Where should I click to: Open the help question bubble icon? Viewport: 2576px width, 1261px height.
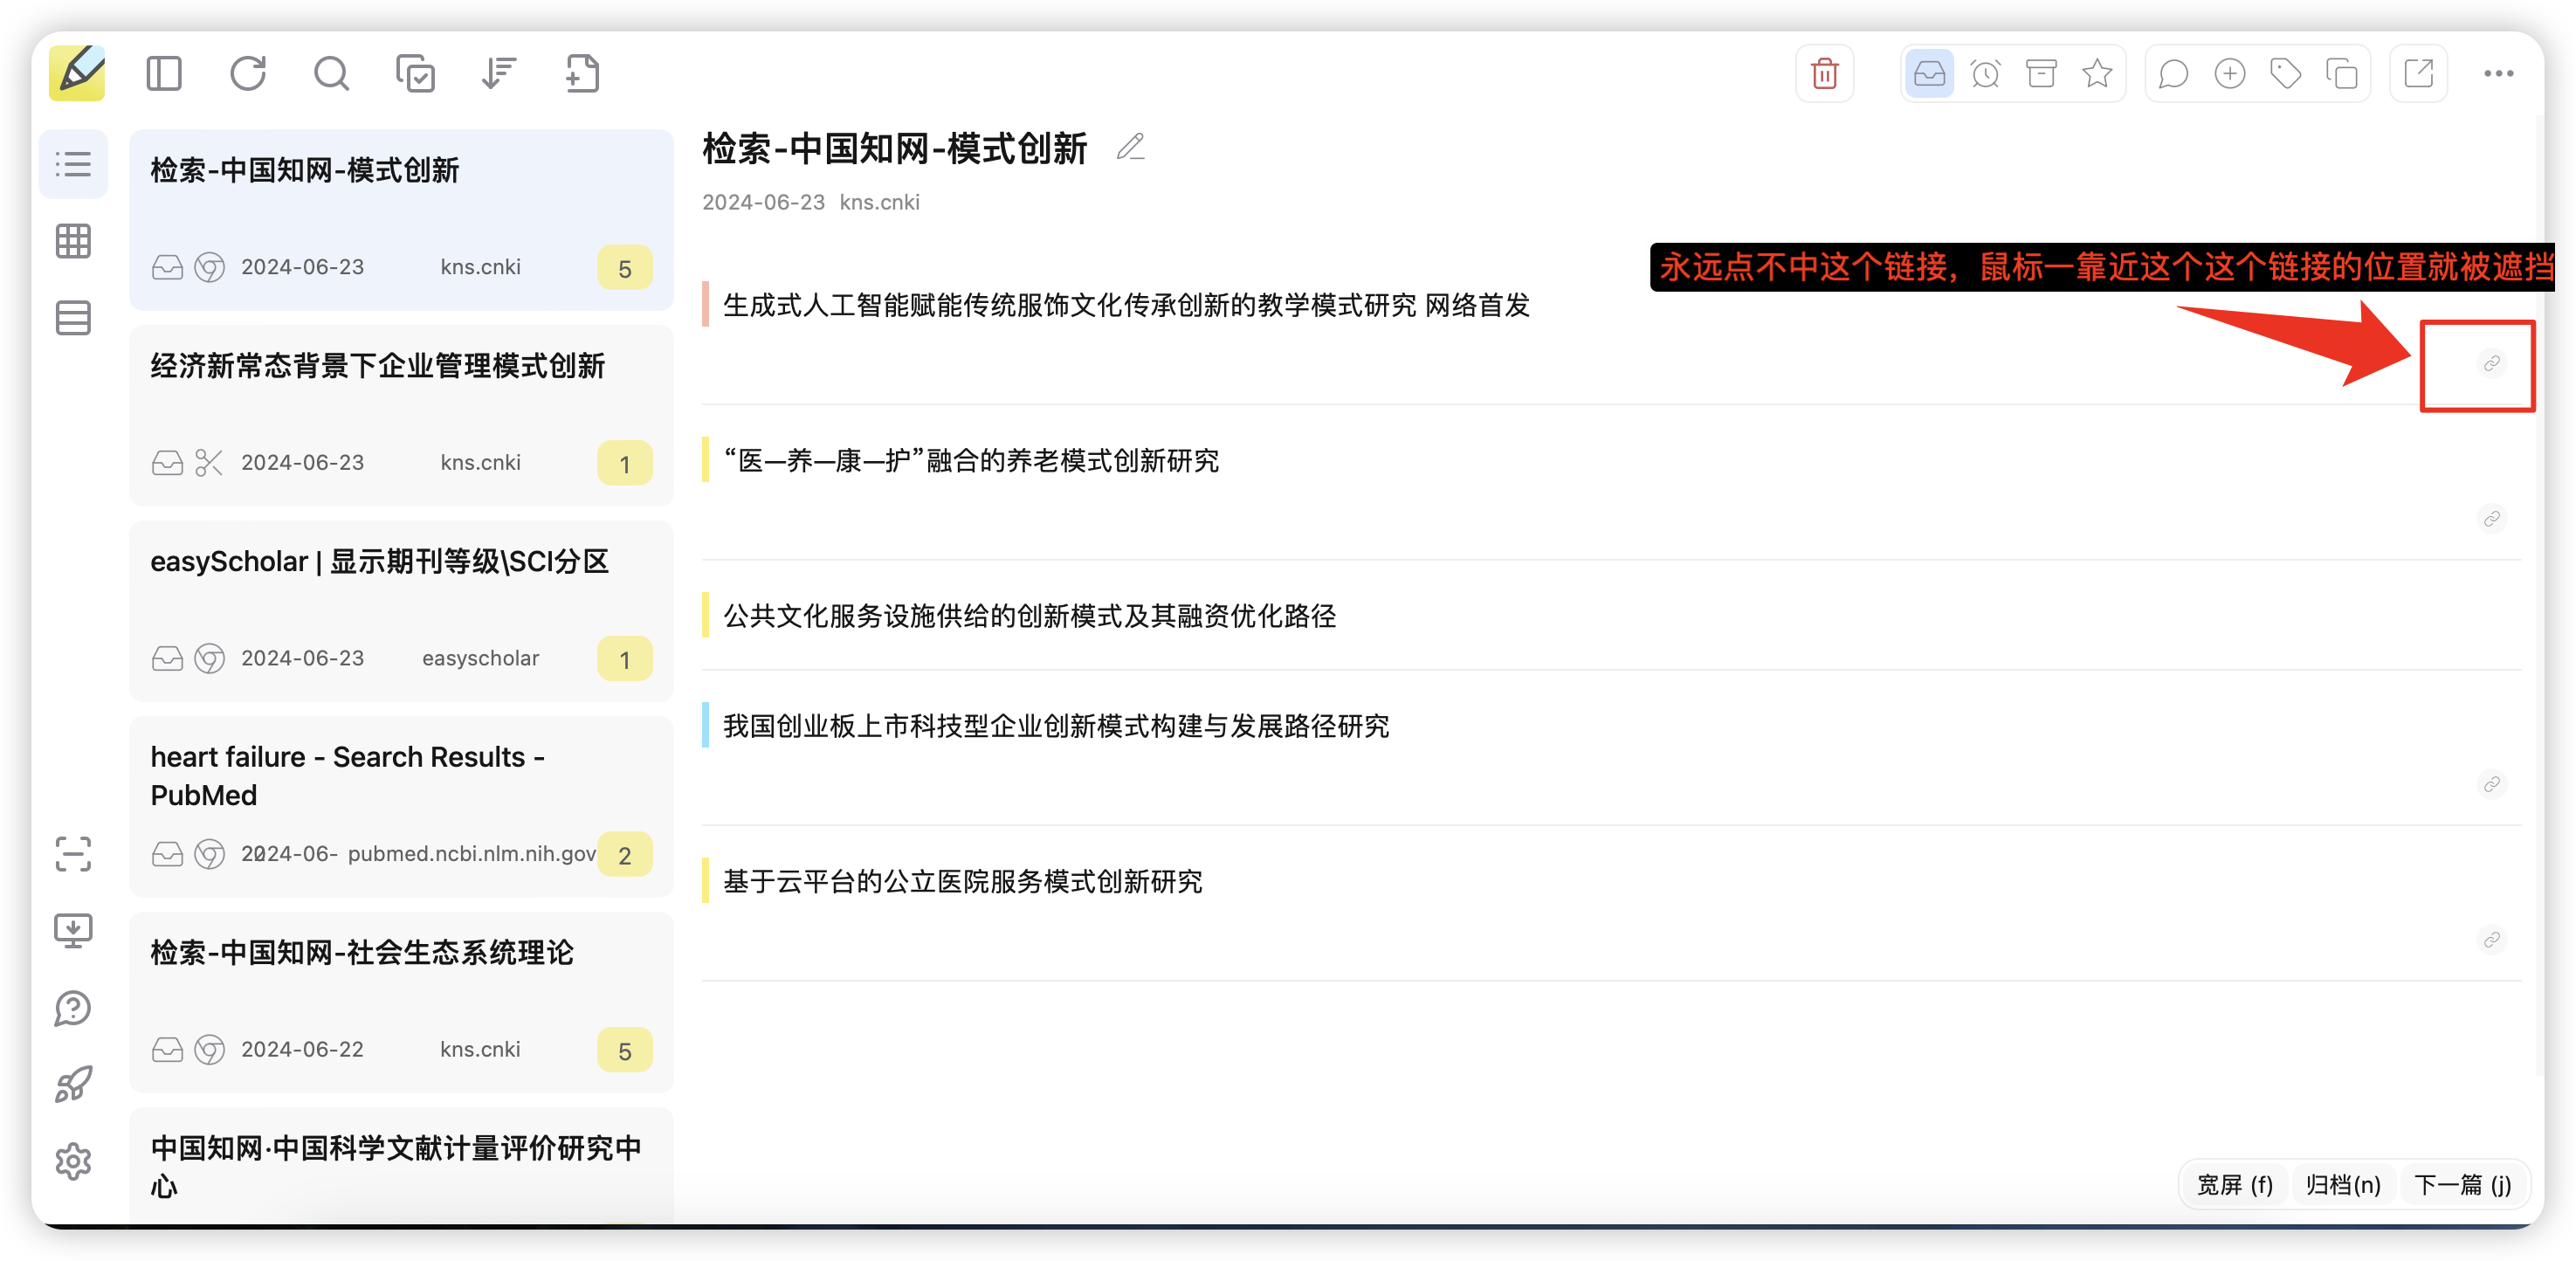pos(73,1008)
